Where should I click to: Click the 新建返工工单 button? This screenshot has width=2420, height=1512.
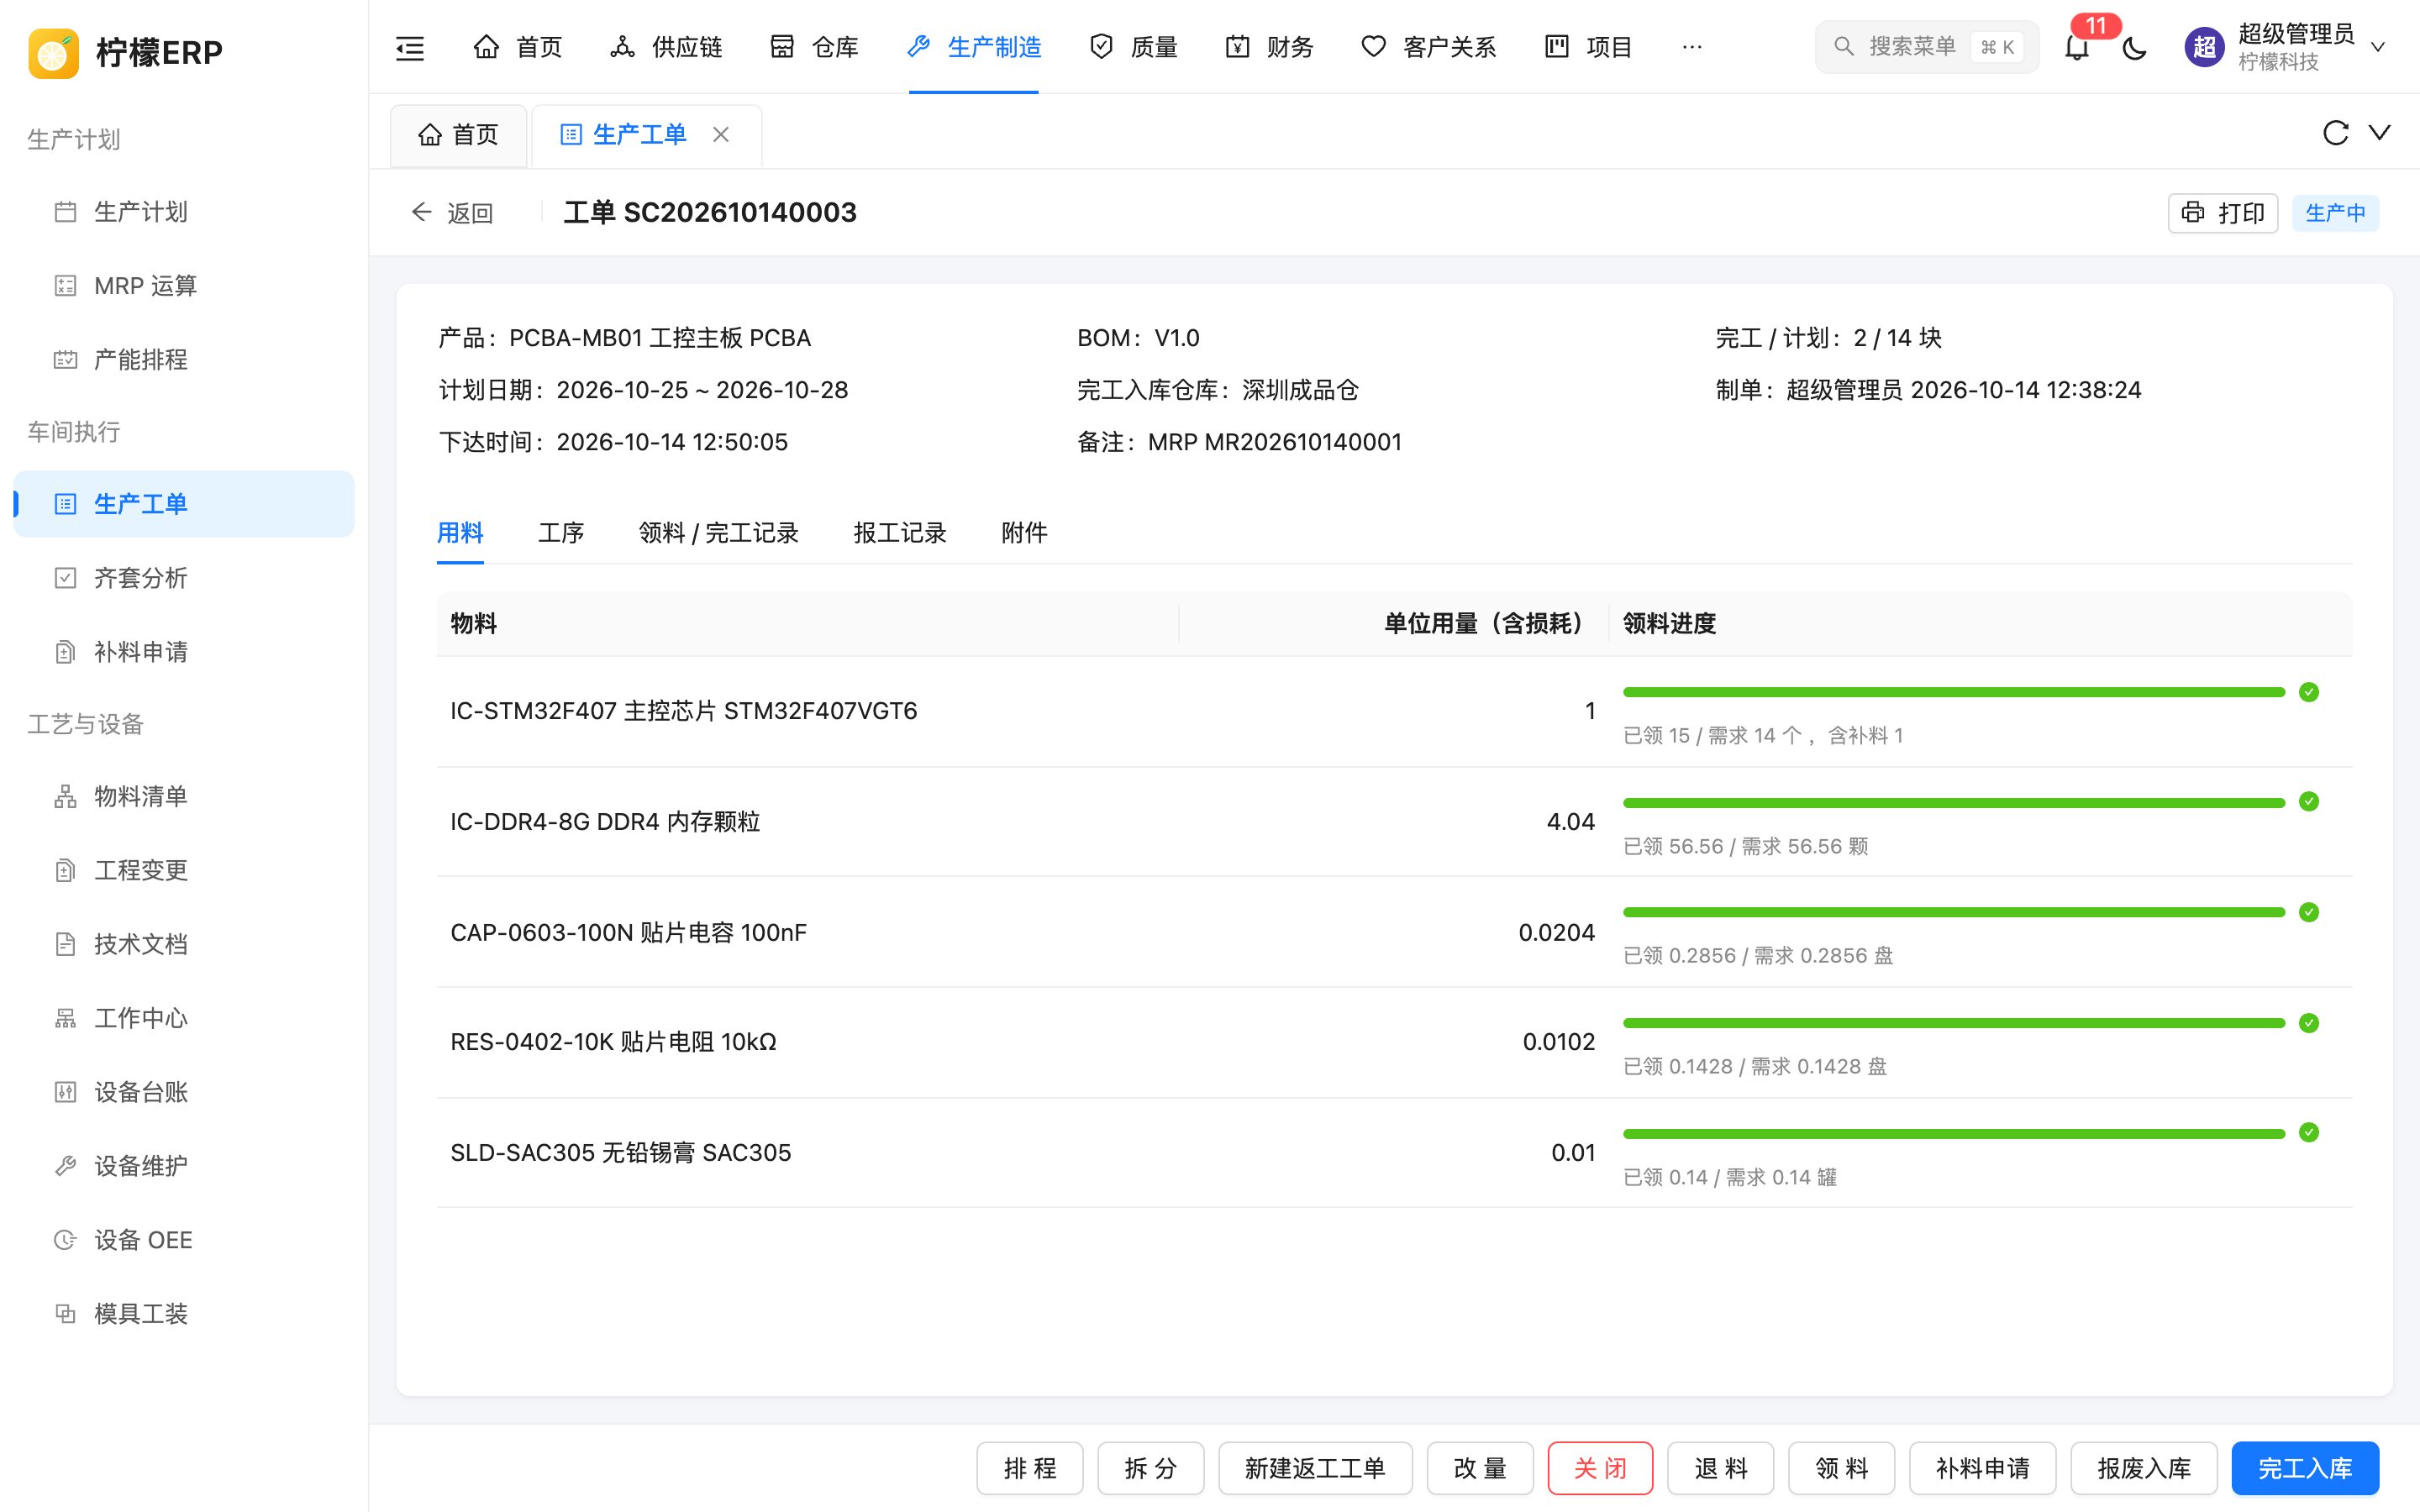[1315, 1468]
